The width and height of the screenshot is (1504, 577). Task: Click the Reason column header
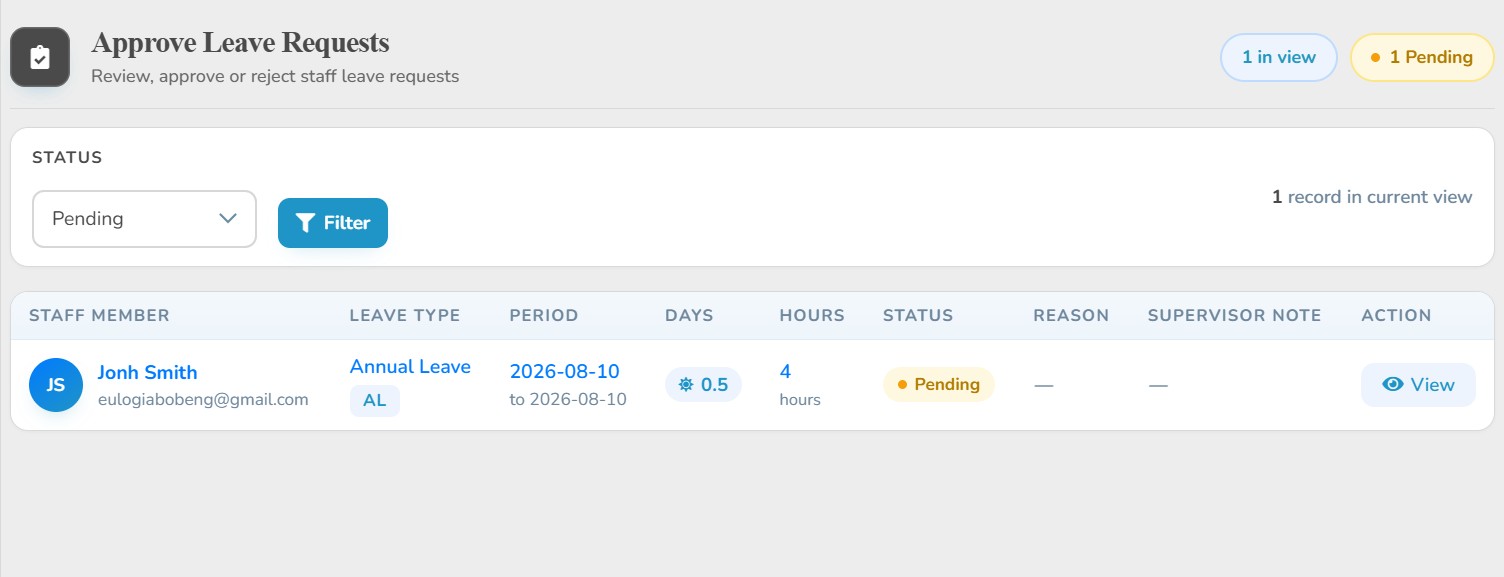tap(1071, 316)
